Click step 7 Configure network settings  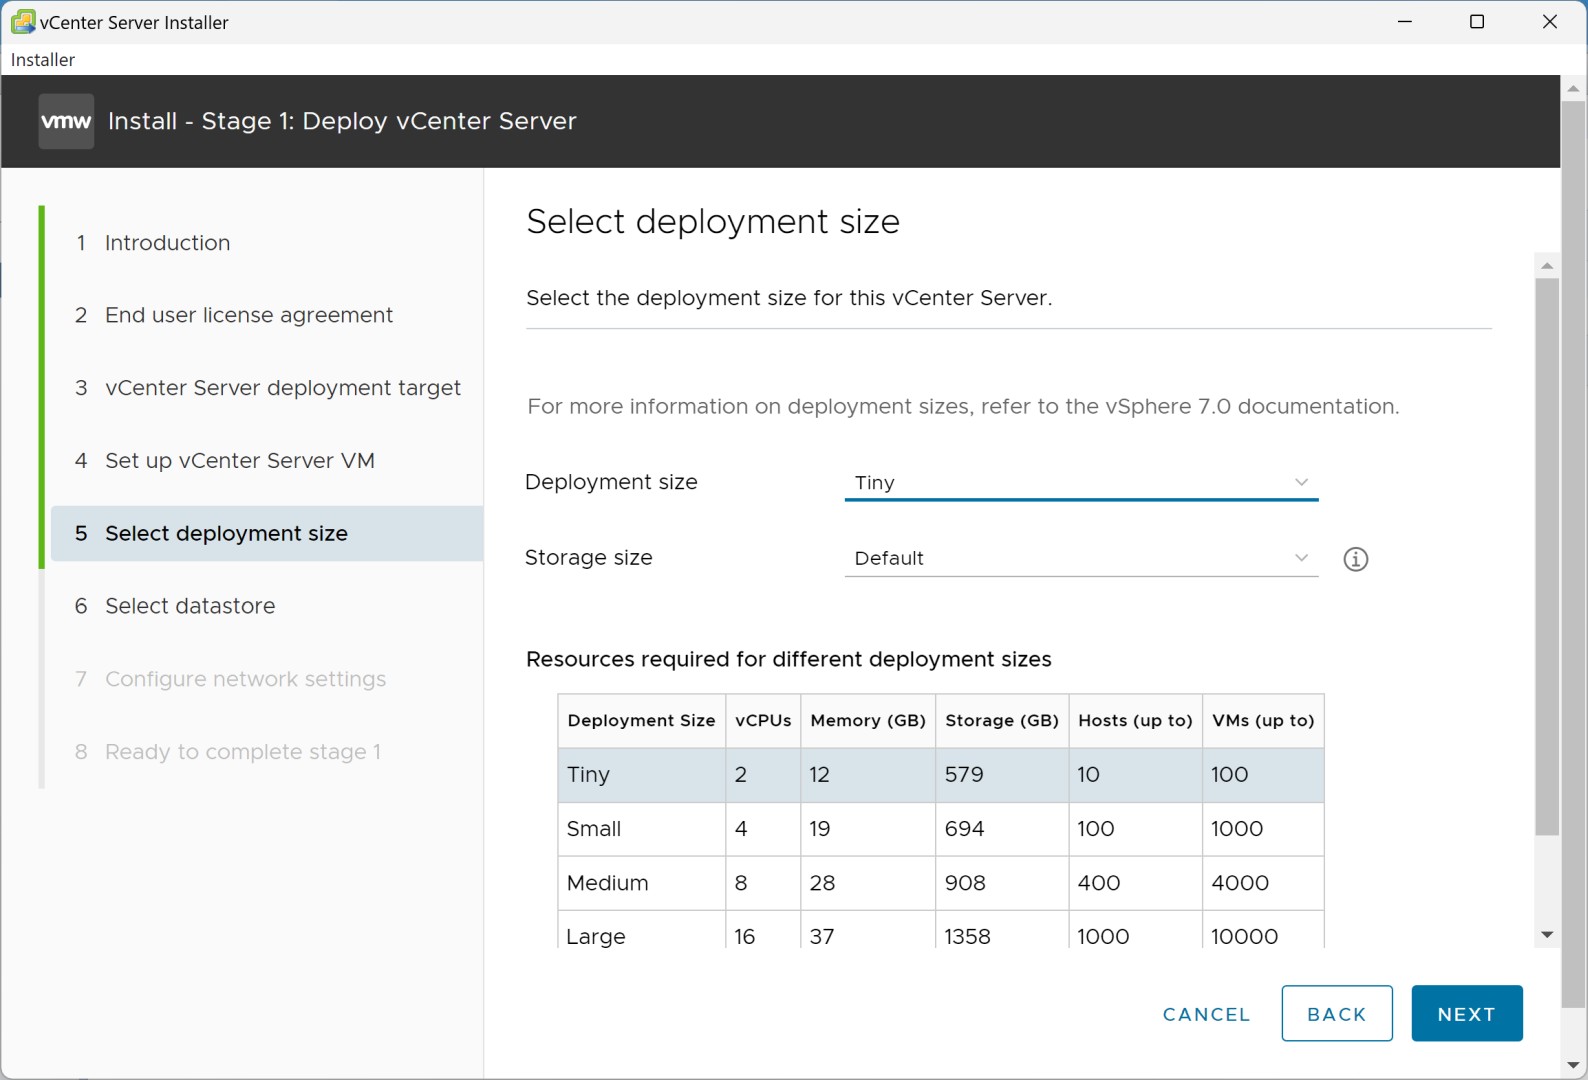[x=230, y=679]
